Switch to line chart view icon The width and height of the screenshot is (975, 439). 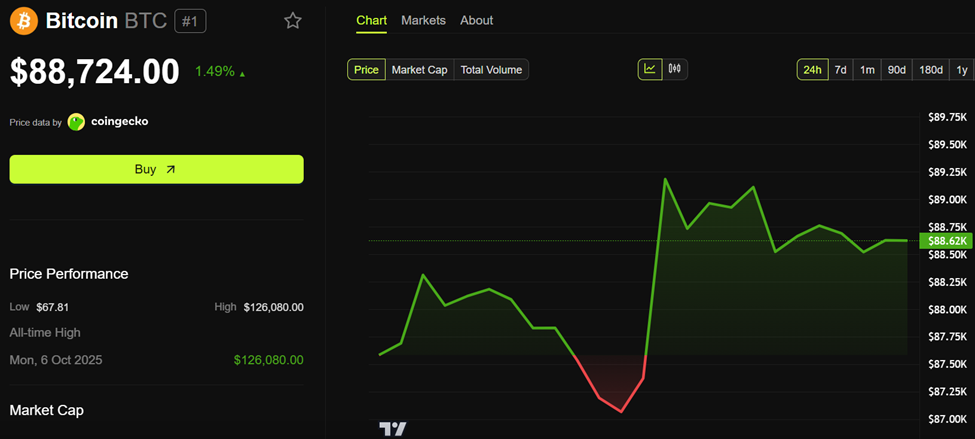pos(650,69)
